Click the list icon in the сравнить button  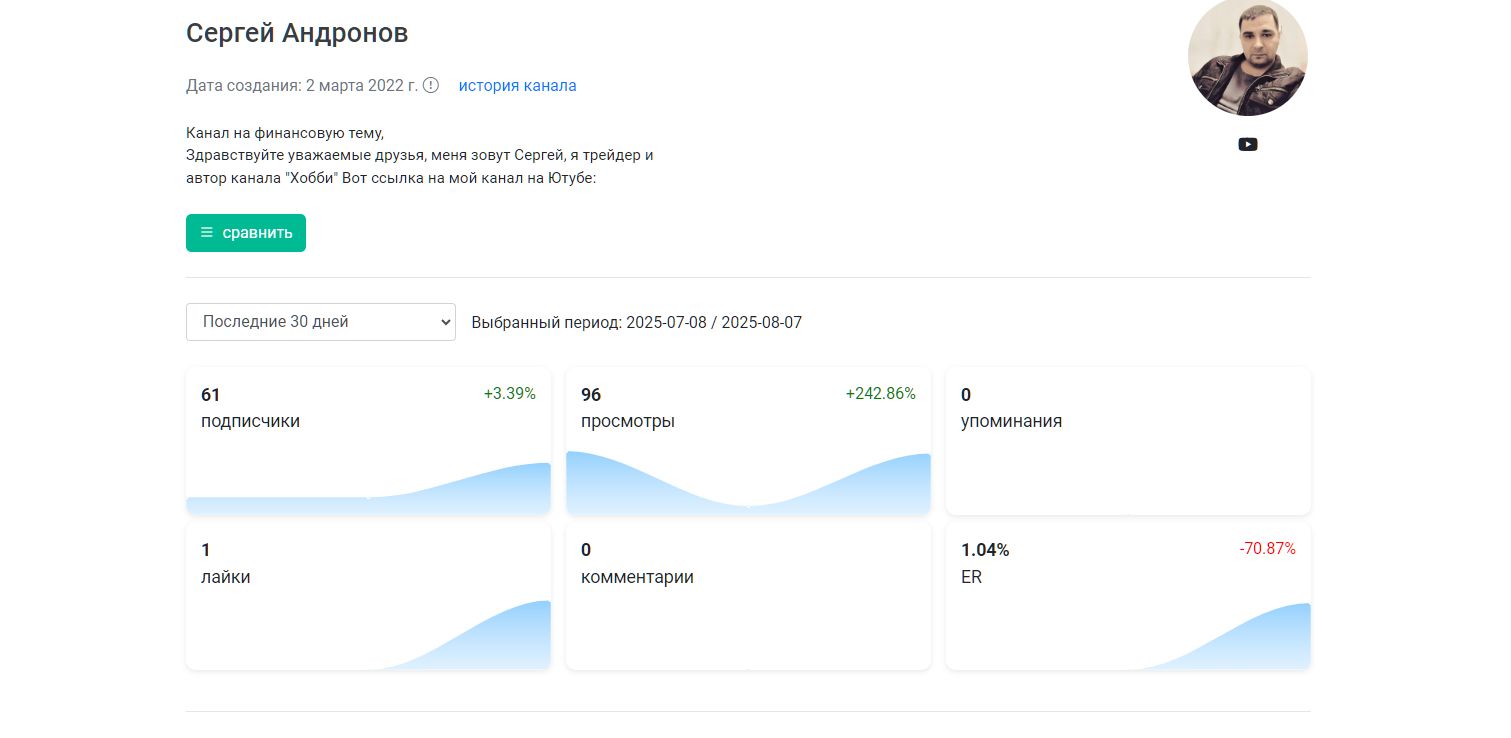click(x=207, y=232)
